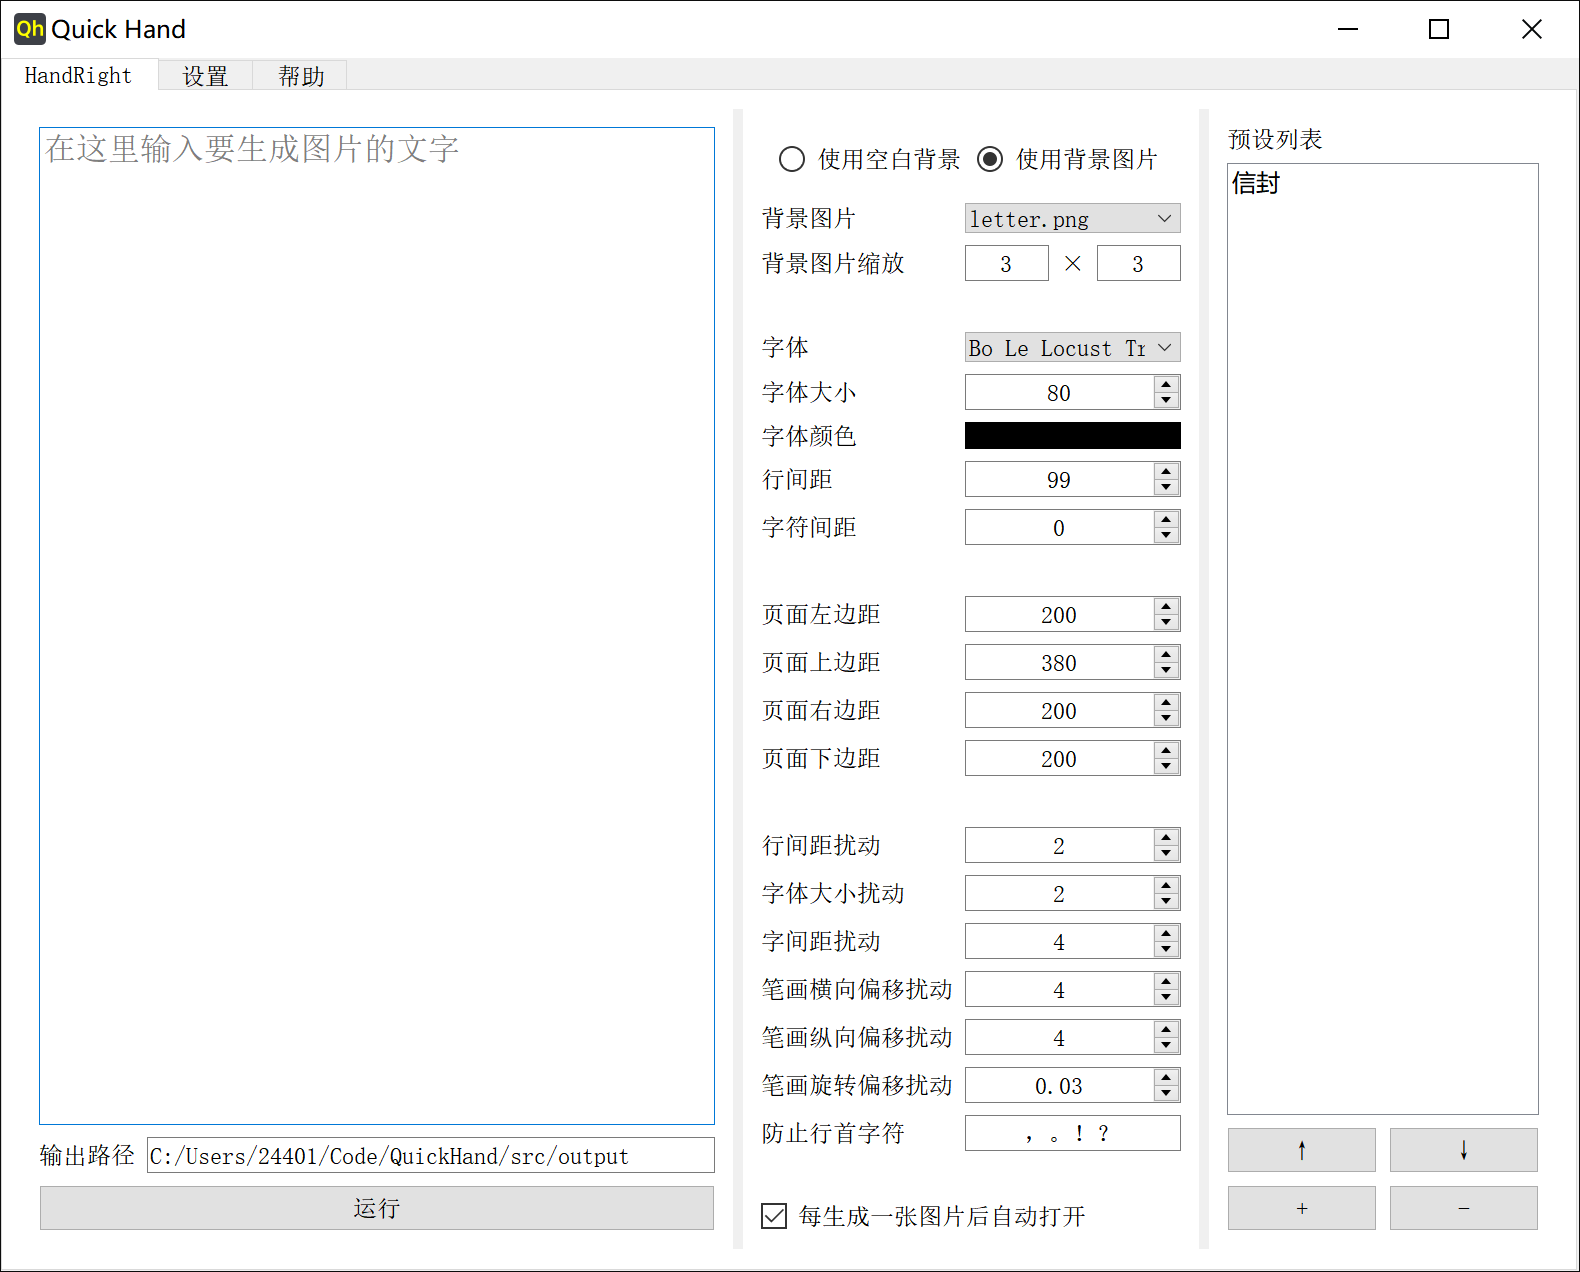
Task: Increase 笔画纵向偏移扰动 with the up arrow
Action: click(x=1167, y=1029)
